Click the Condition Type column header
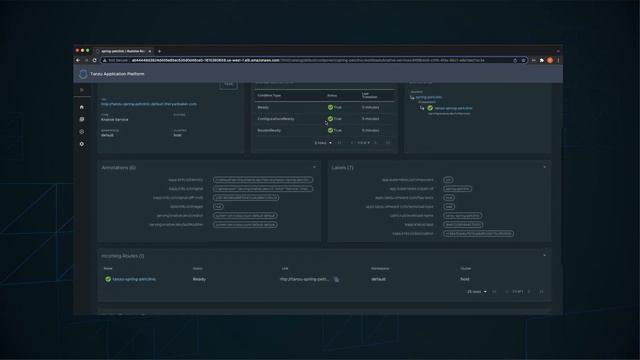This screenshot has height=360, width=640. [x=269, y=96]
